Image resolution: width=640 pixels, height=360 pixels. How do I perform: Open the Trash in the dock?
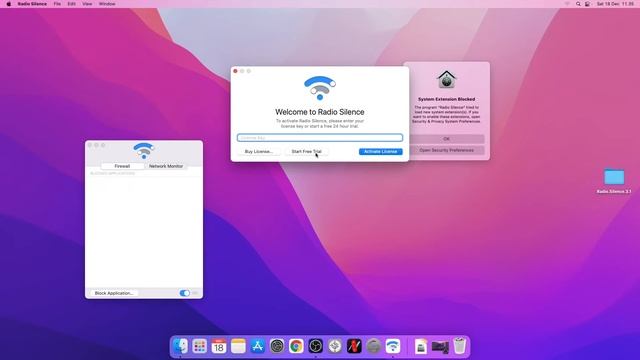click(x=460, y=346)
